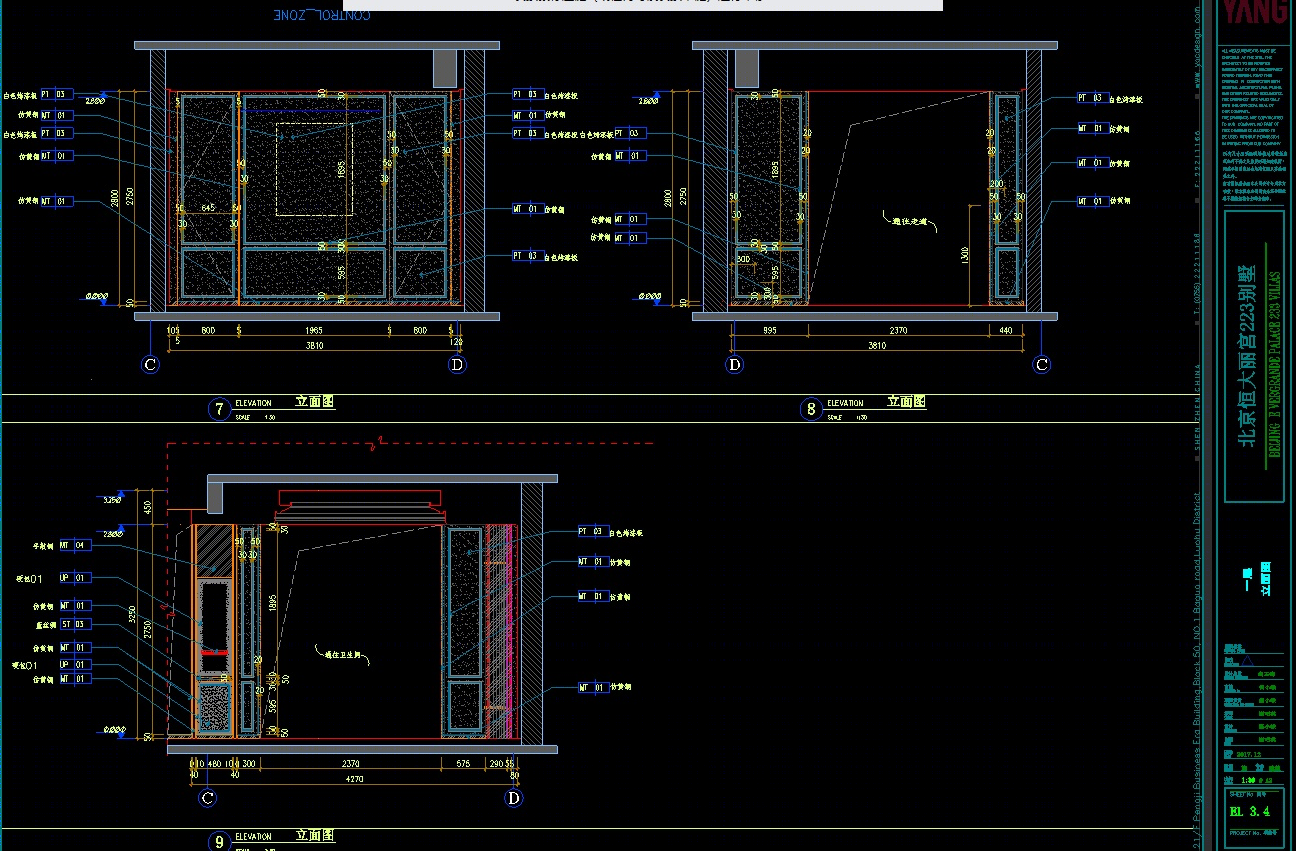Click the elevation number 7 circle marker
The width and height of the screenshot is (1296, 851).
pyautogui.click(x=219, y=409)
